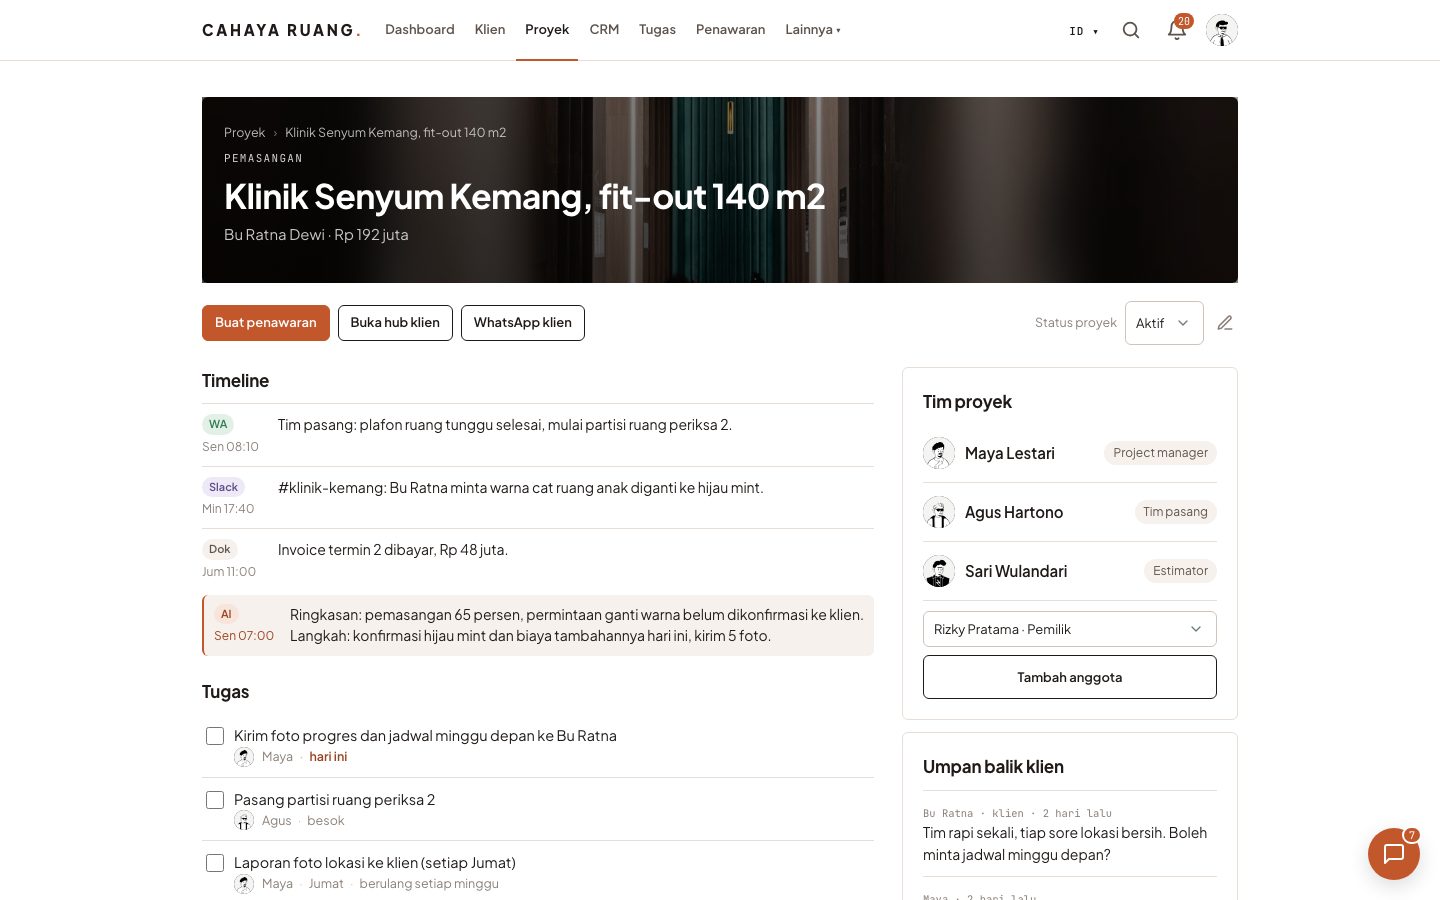Click Maya Lestari name in team list
Viewport: 1440px width, 900px height.
click(1010, 453)
